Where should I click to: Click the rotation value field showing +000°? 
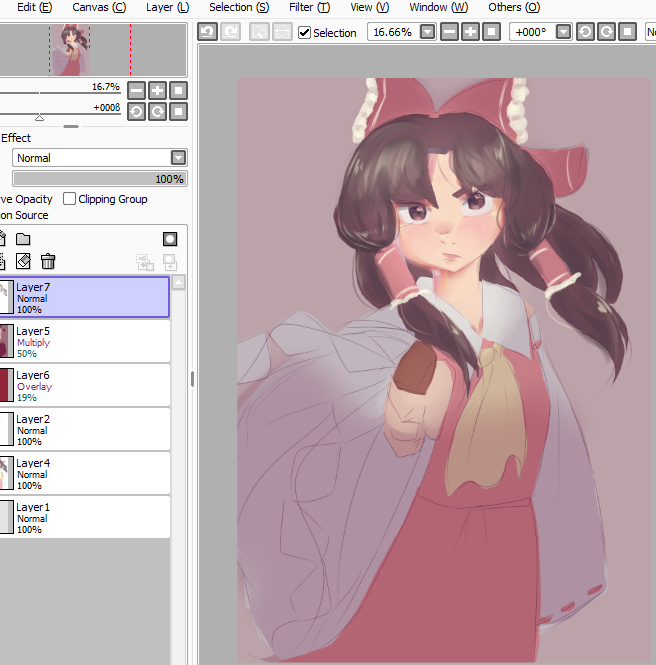pos(531,32)
